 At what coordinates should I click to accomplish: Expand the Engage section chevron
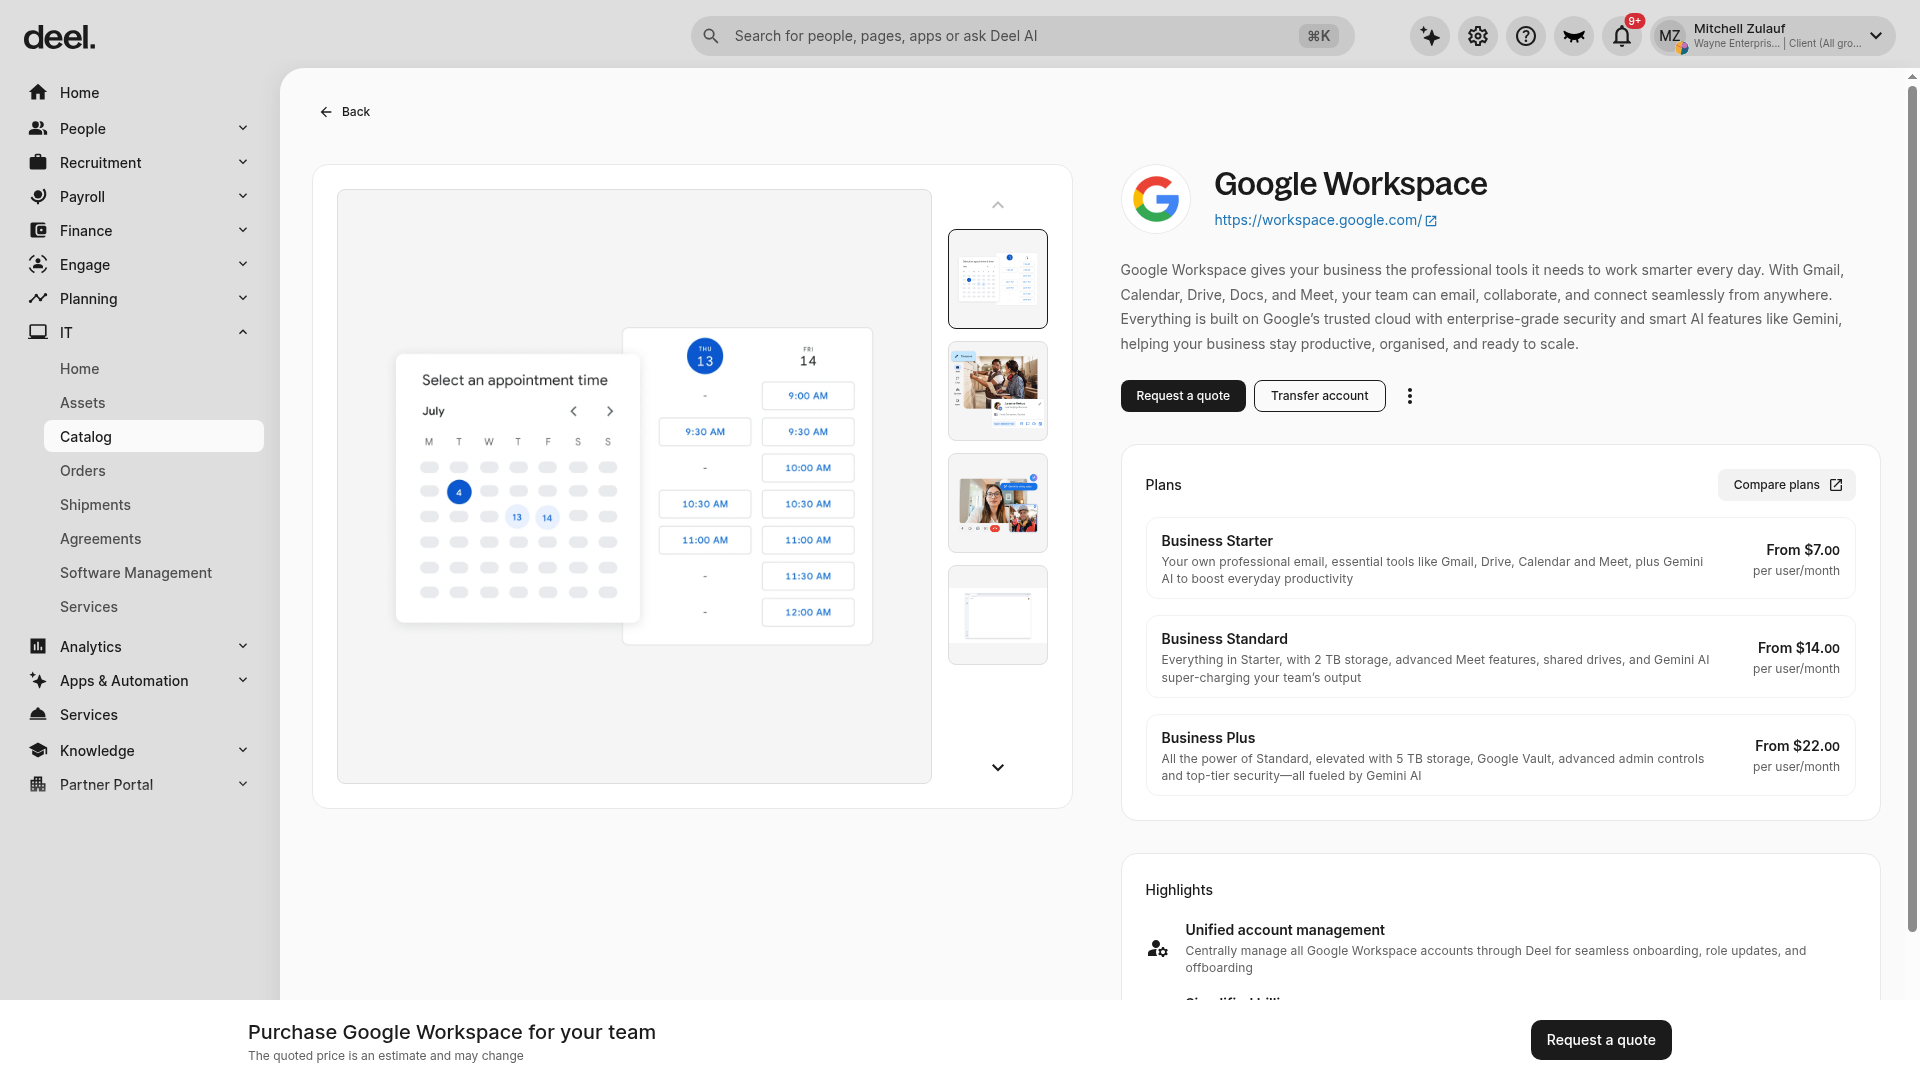coord(243,264)
